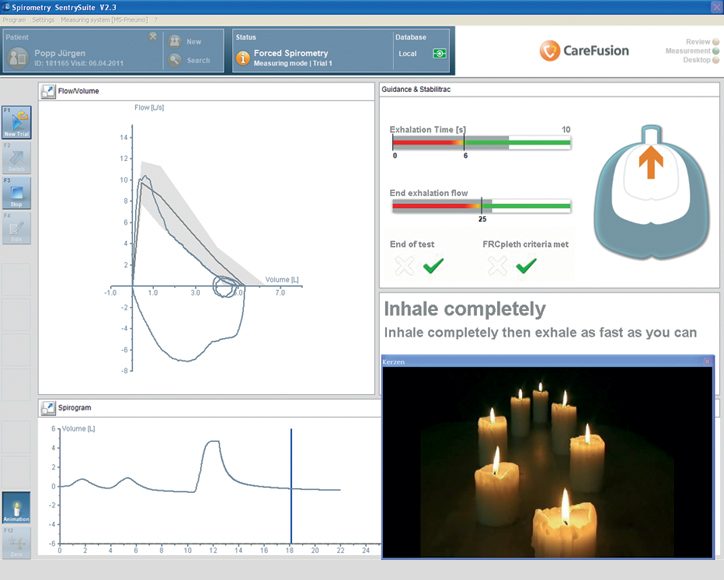Click the Forced Spirometry status text
The height and width of the screenshot is (580, 724).
click(x=291, y=53)
